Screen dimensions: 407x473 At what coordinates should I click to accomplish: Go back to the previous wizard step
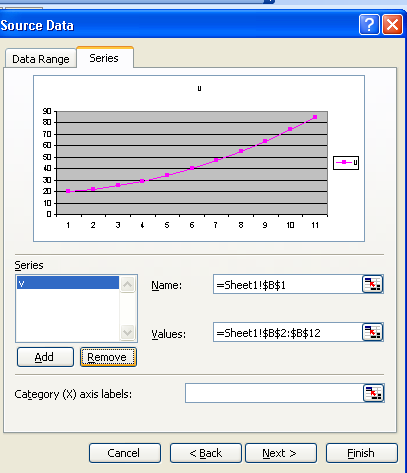click(206, 453)
